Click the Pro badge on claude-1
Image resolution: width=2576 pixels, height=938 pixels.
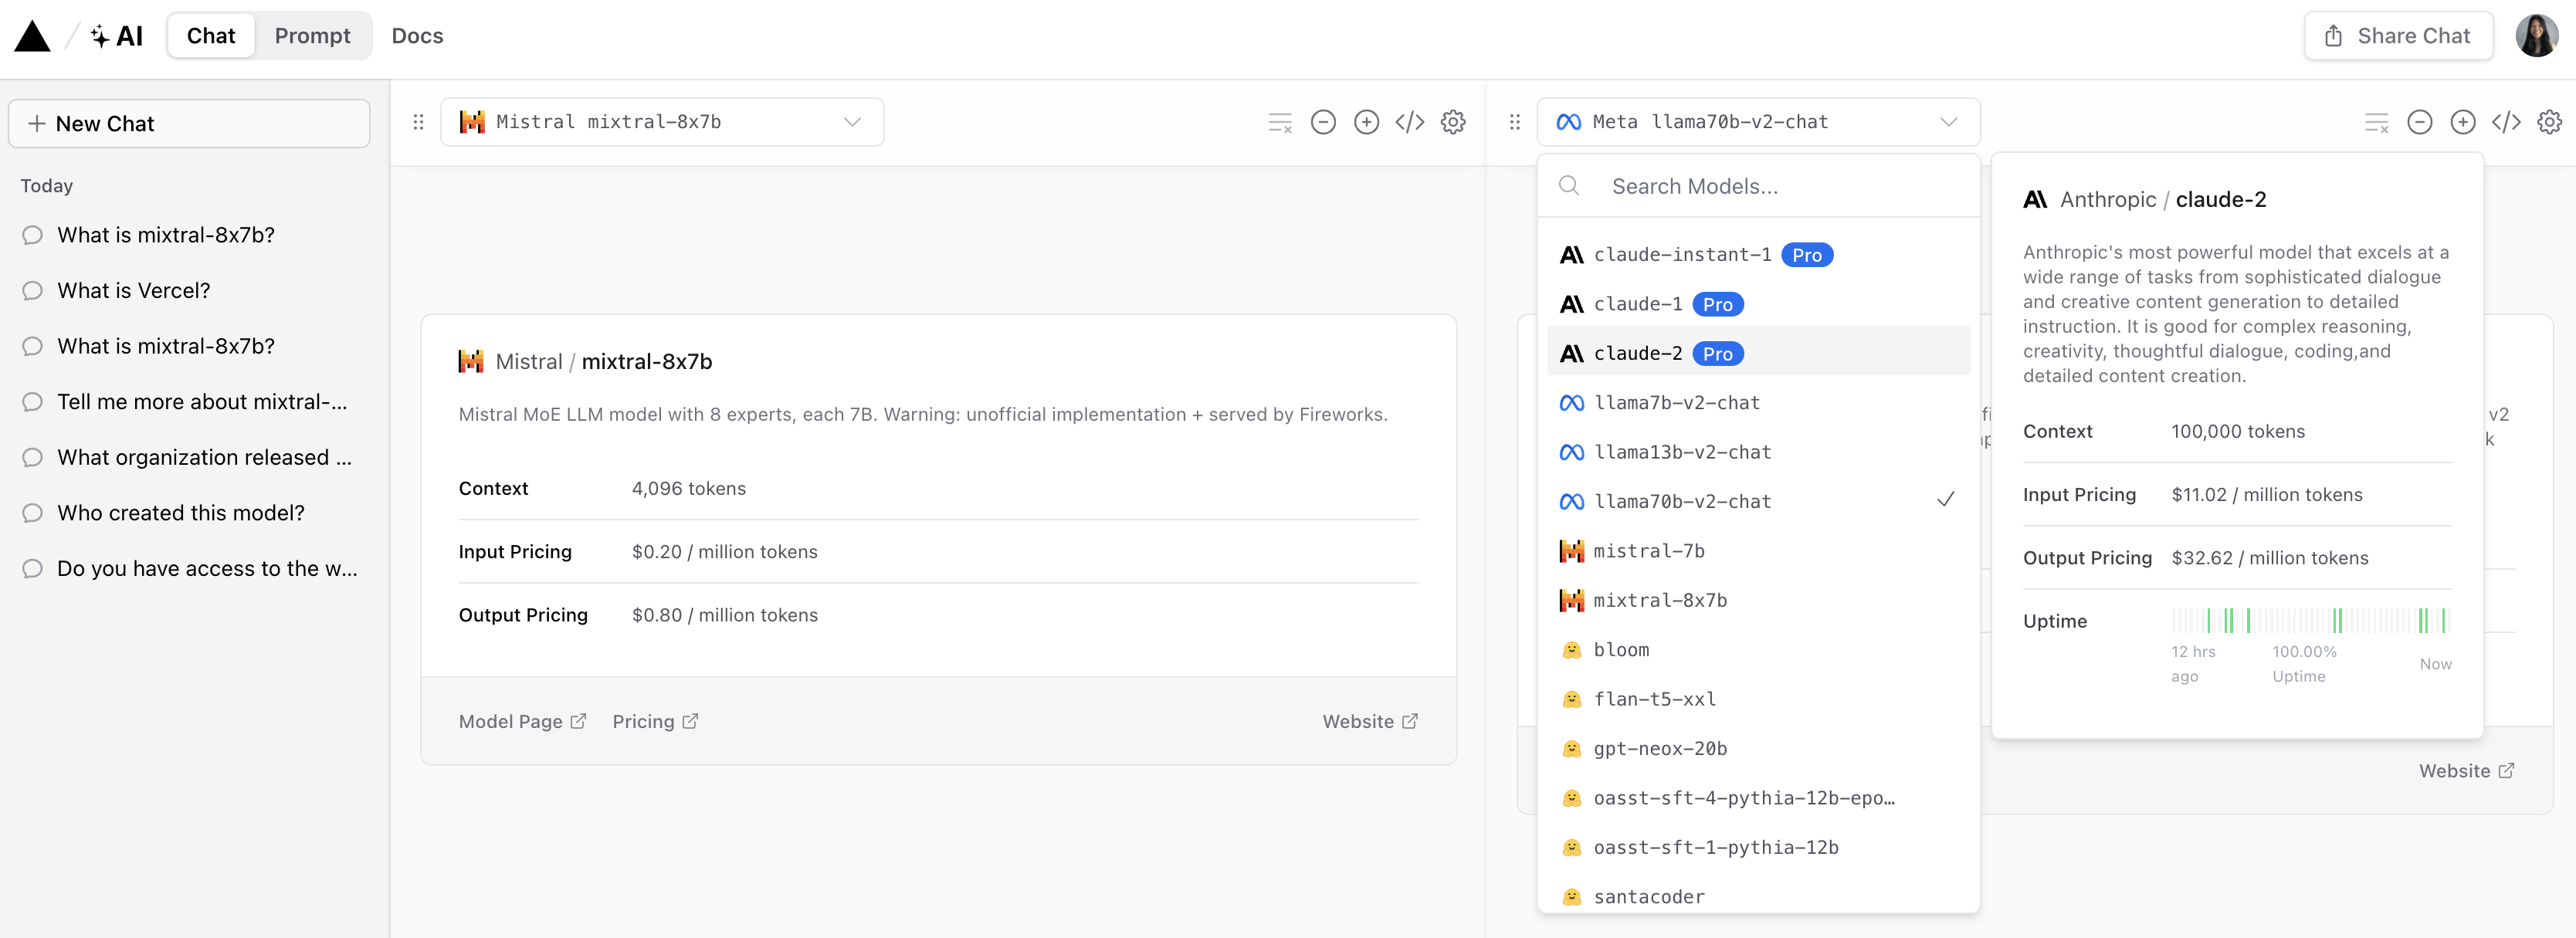coord(1717,304)
